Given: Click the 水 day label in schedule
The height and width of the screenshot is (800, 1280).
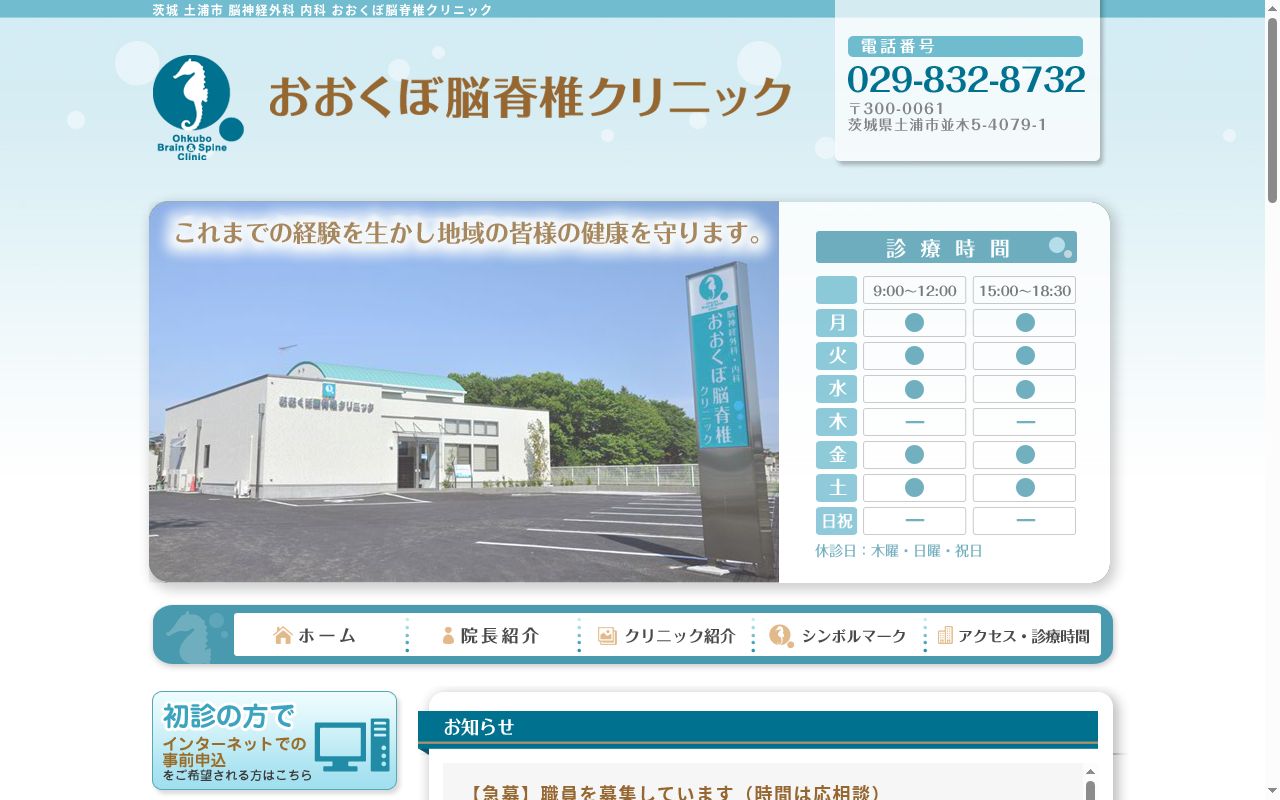Looking at the screenshot, I should (x=836, y=389).
